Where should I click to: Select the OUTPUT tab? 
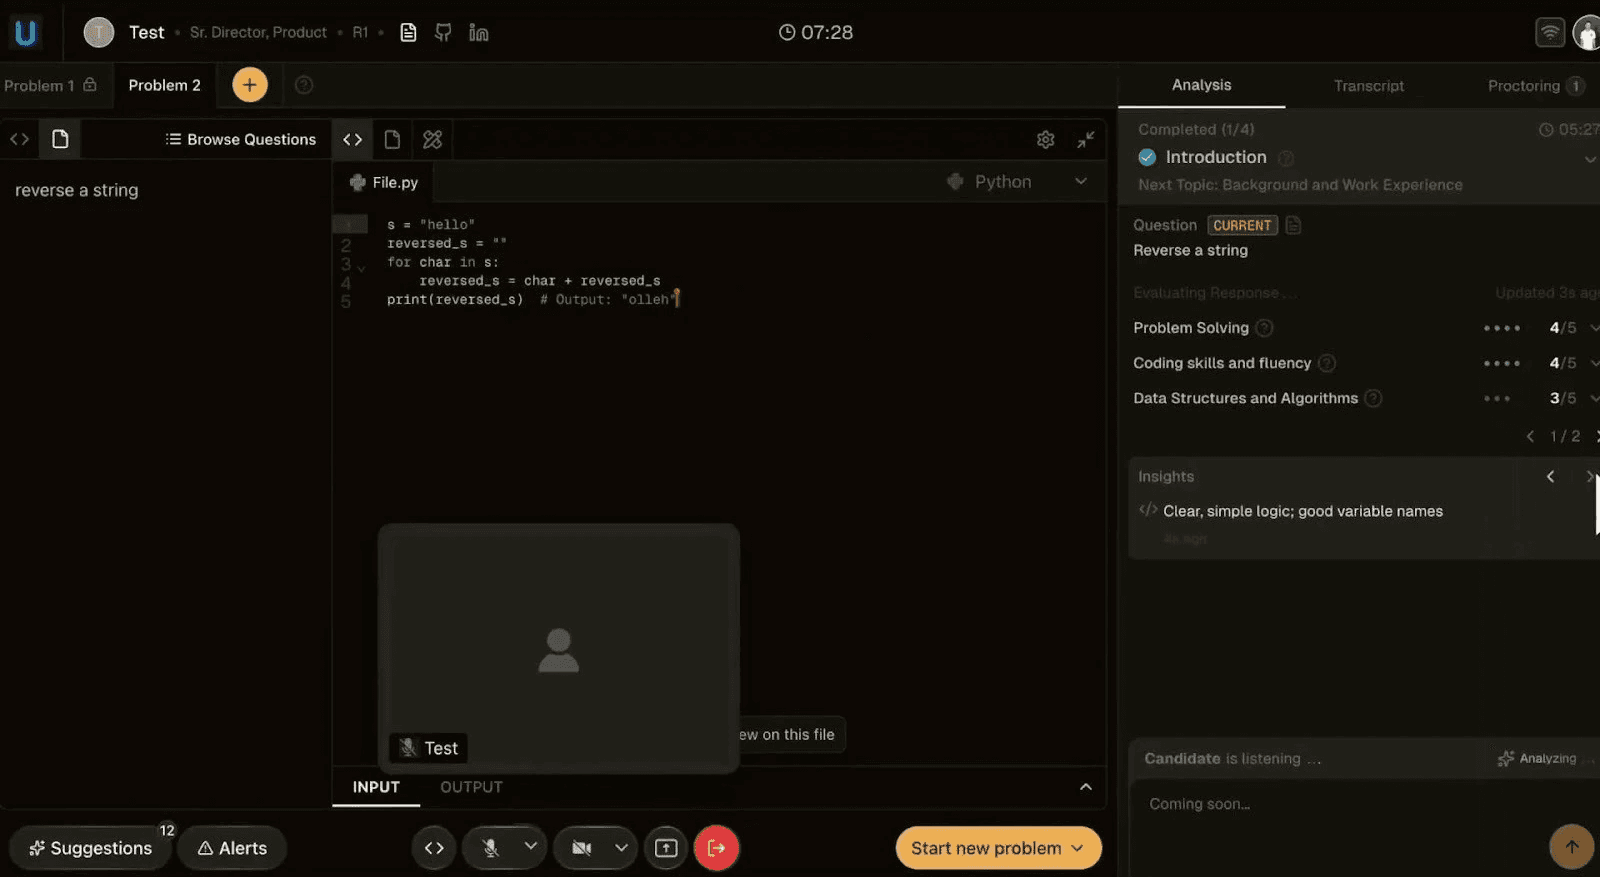pos(471,787)
